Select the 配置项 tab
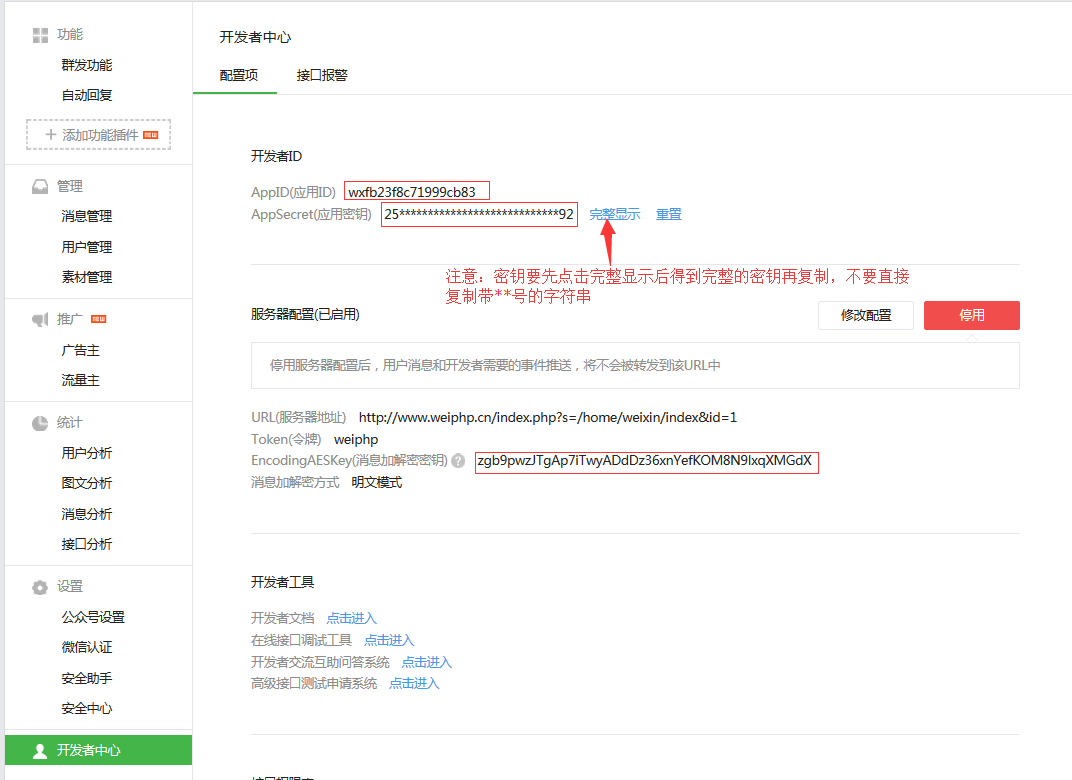The width and height of the screenshot is (1072, 780). tap(239, 75)
